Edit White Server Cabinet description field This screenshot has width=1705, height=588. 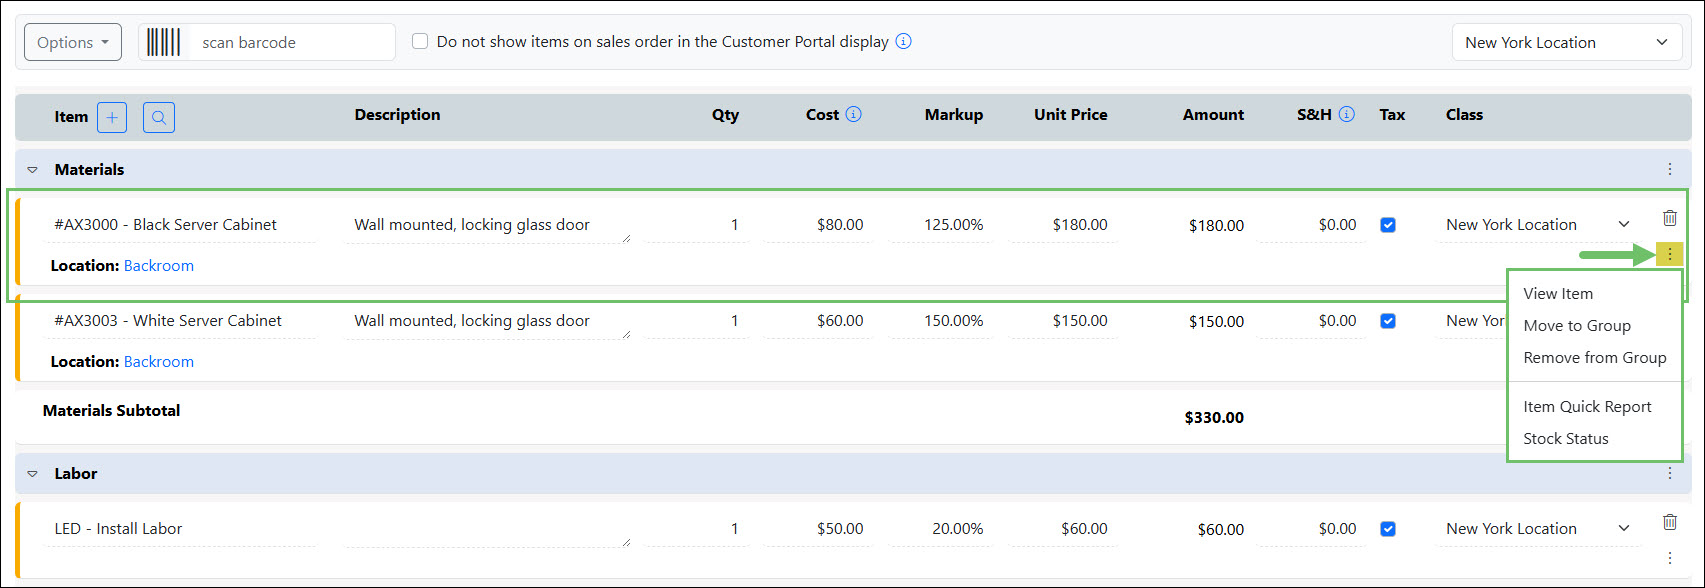(488, 321)
